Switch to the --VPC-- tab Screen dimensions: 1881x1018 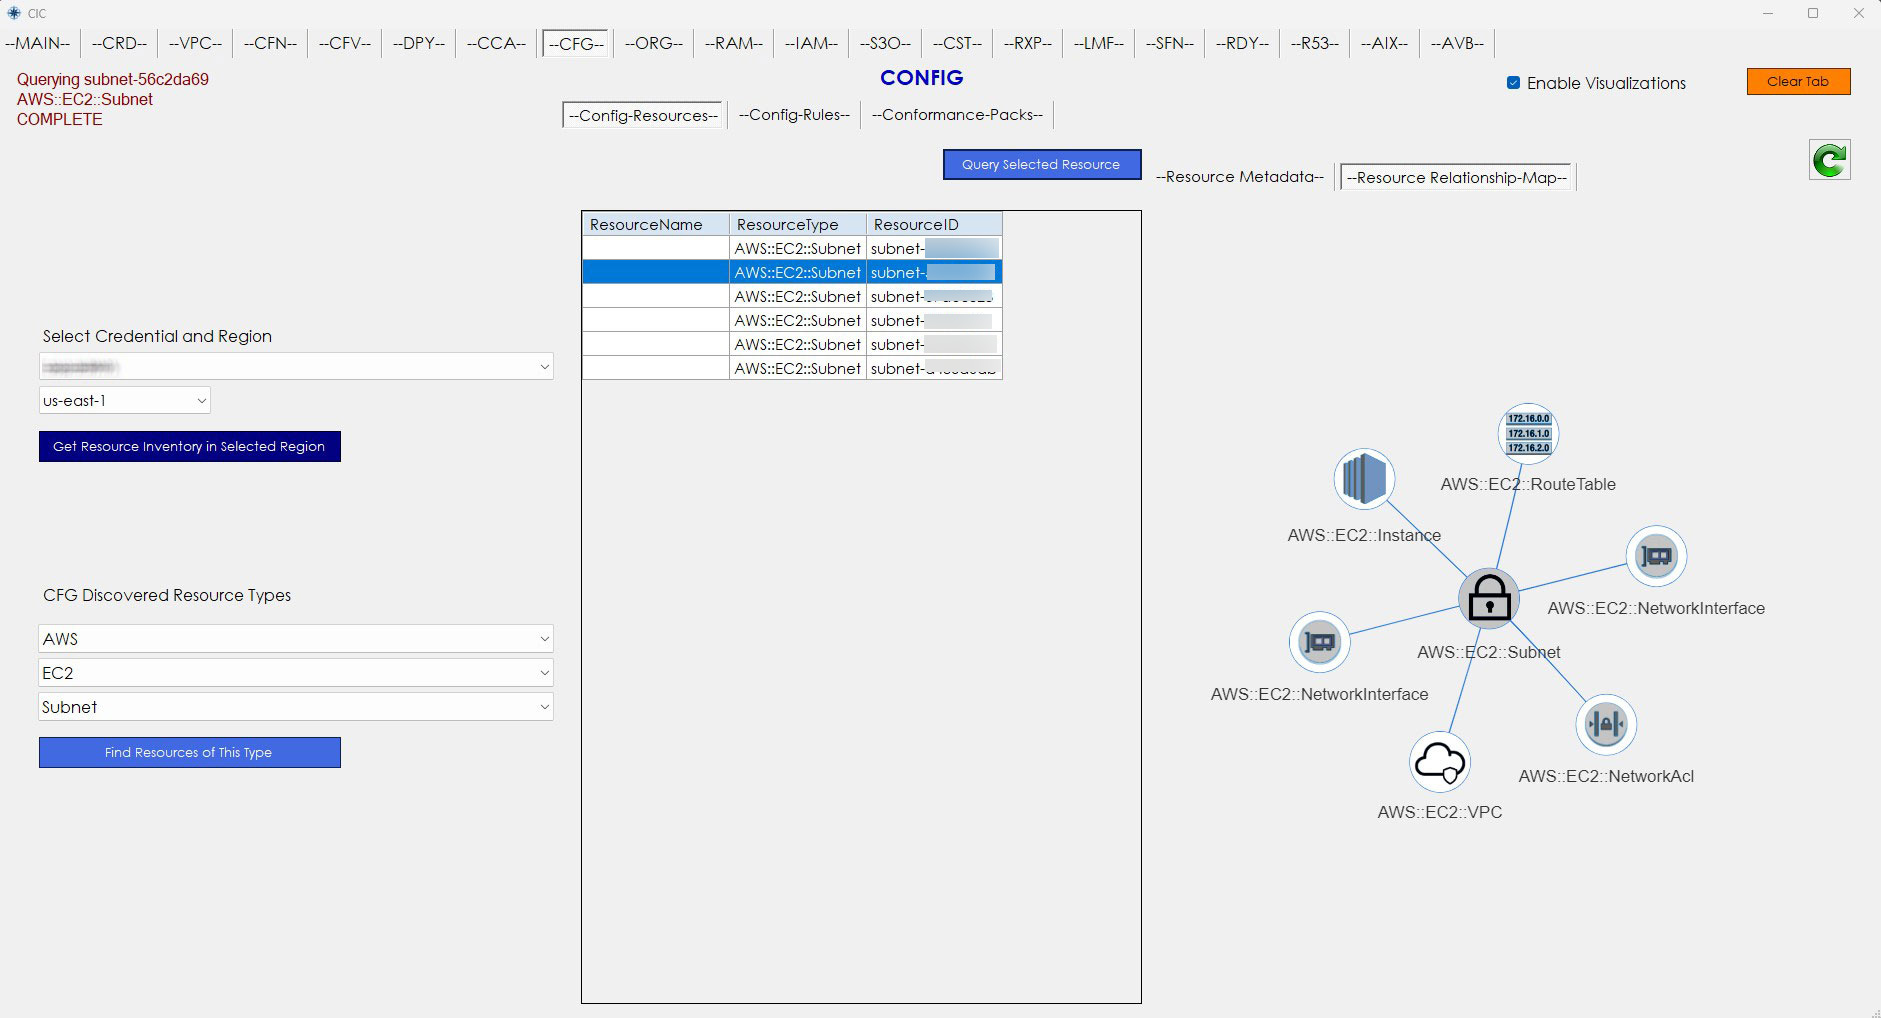[x=195, y=43]
